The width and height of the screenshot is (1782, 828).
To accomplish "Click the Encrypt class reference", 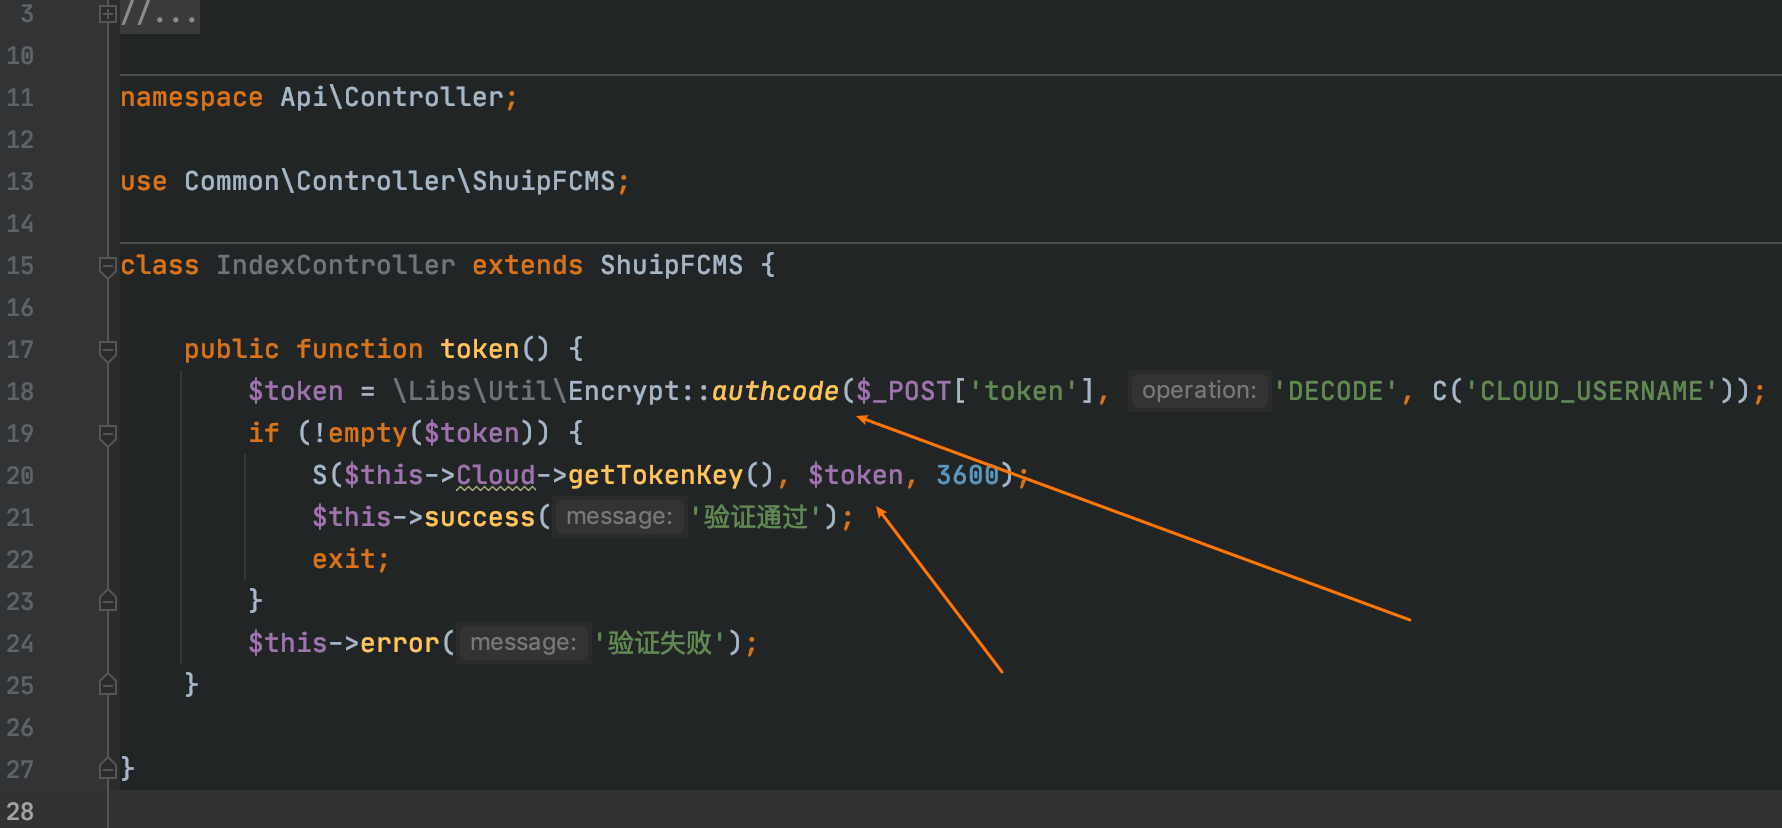I will pos(623,391).
